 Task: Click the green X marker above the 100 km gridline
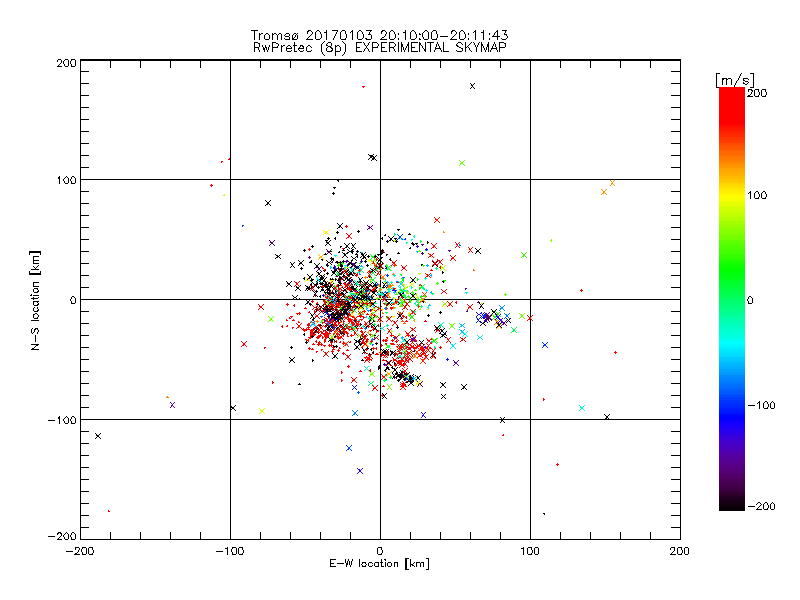click(x=462, y=163)
